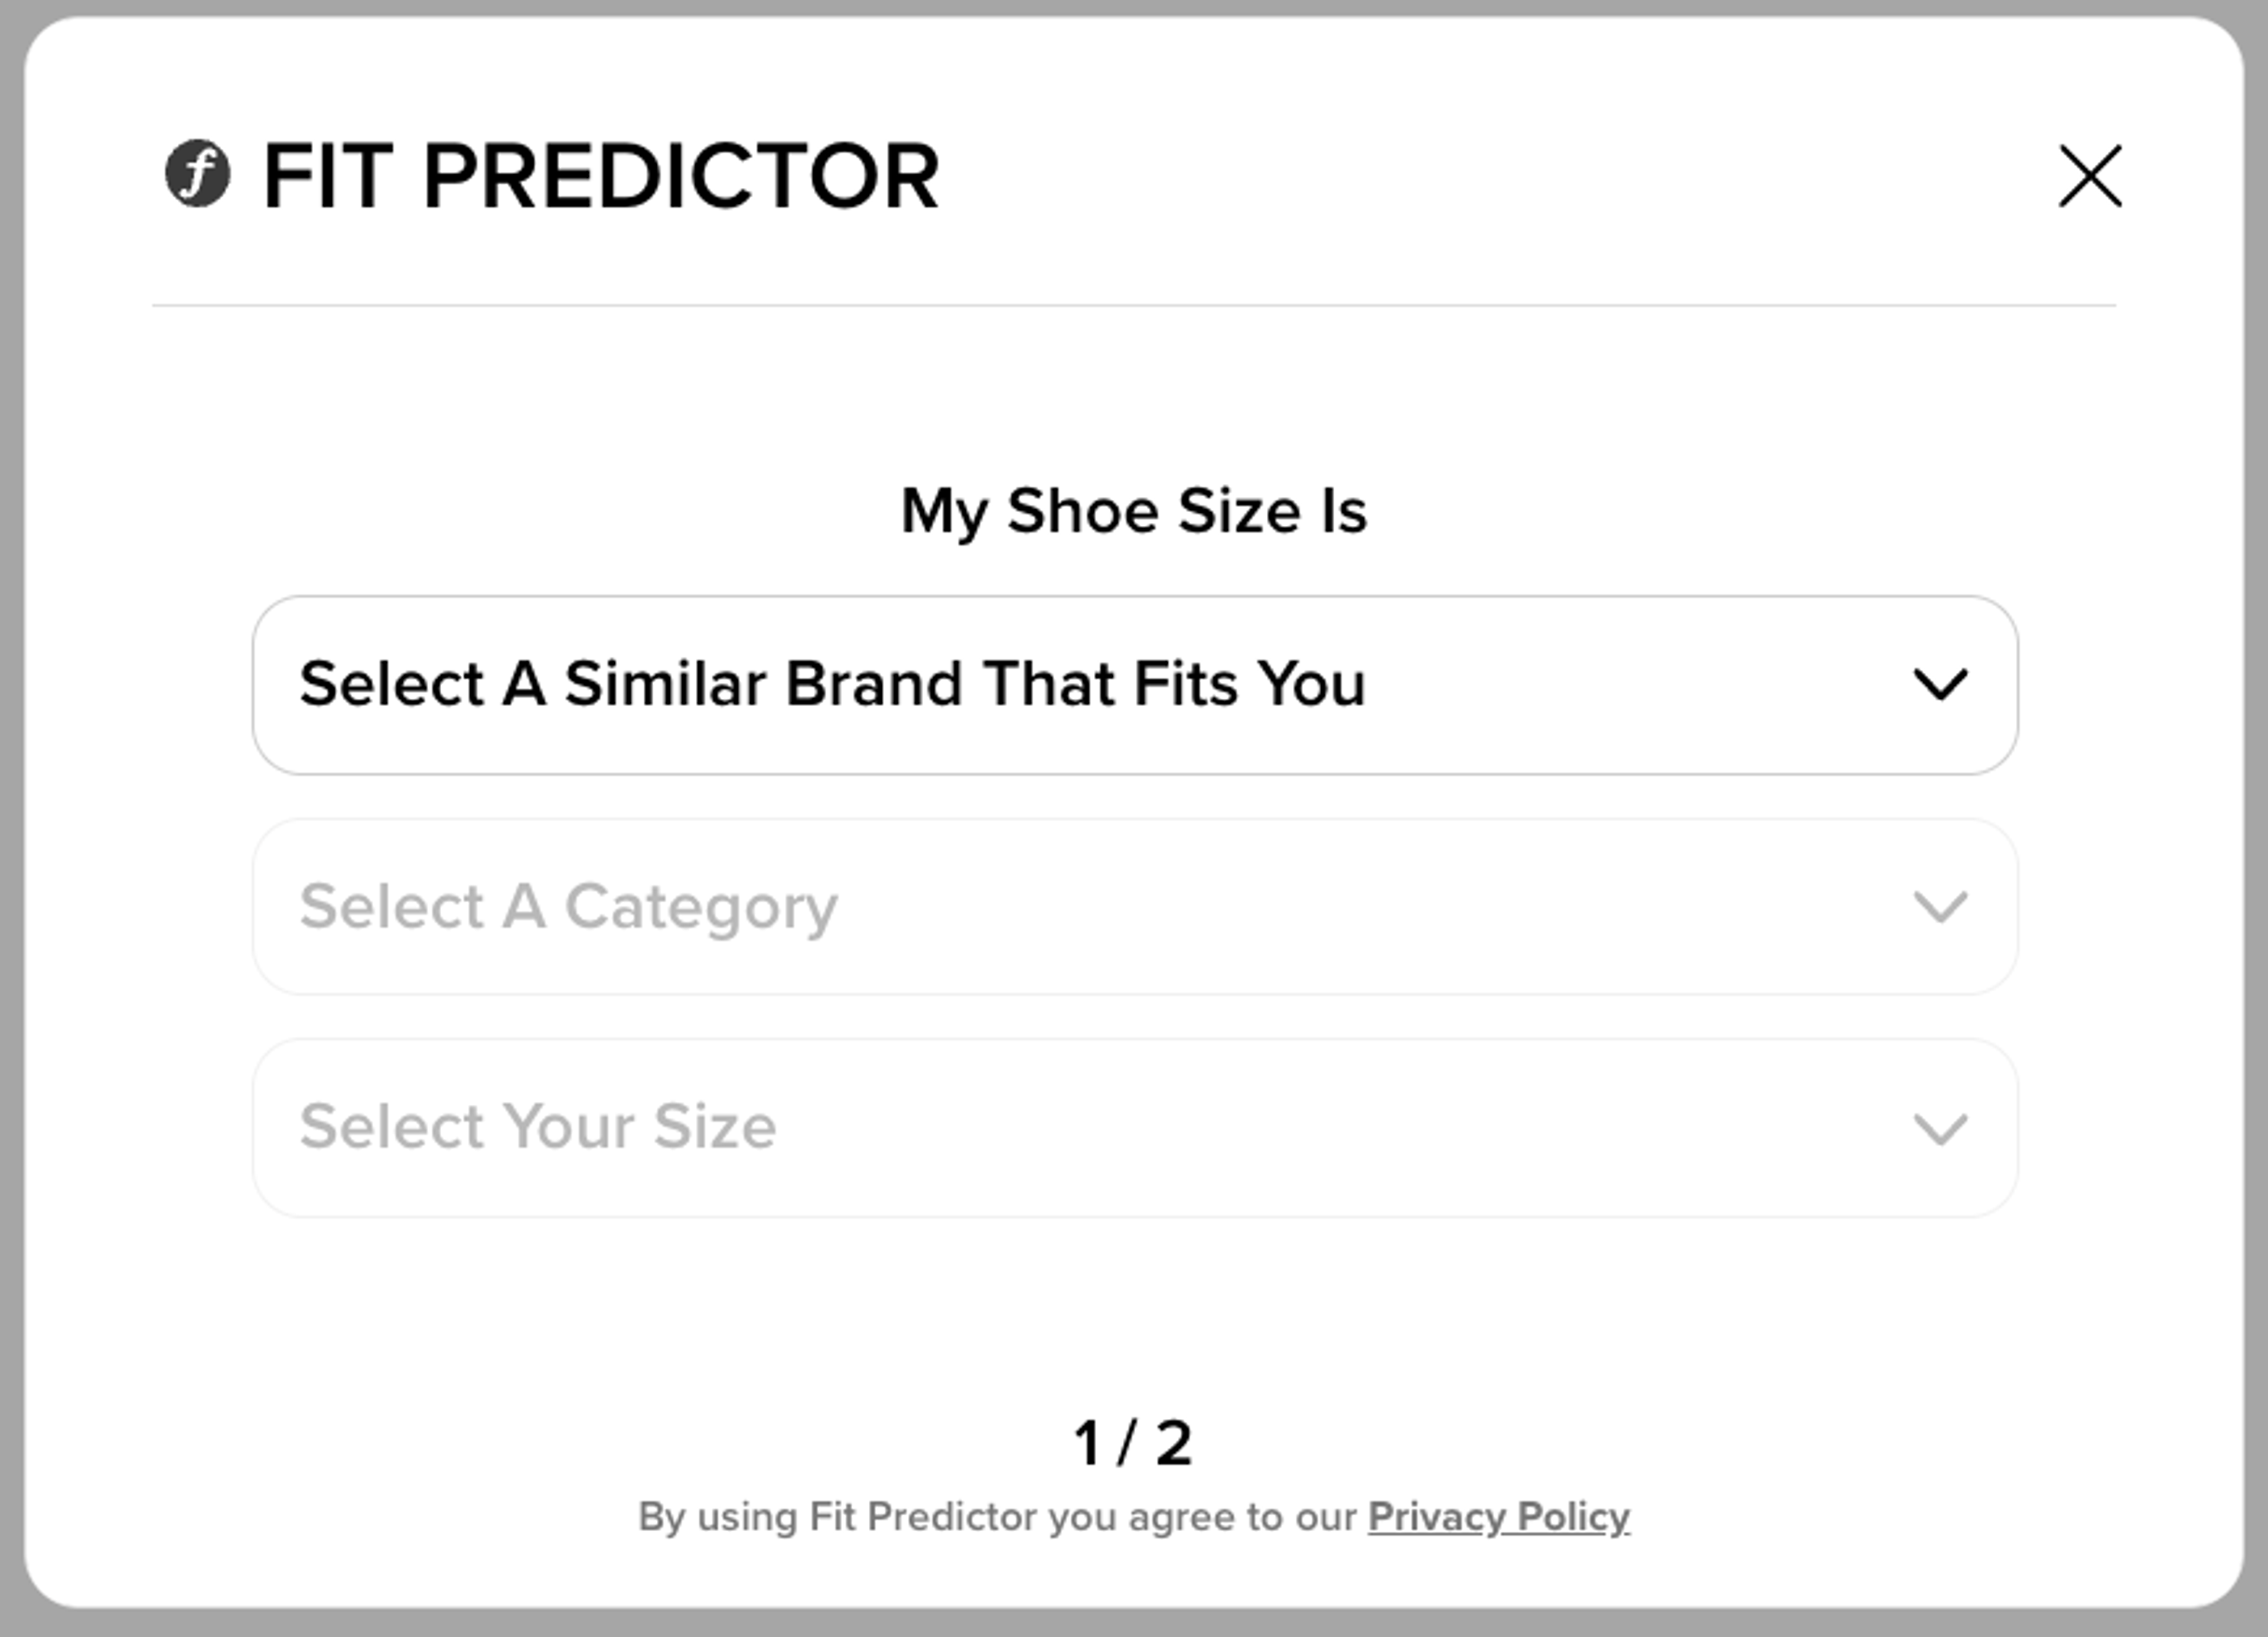The height and width of the screenshot is (1637, 2268).
Task: Close the Fit Predictor dialog
Action: tap(2089, 176)
